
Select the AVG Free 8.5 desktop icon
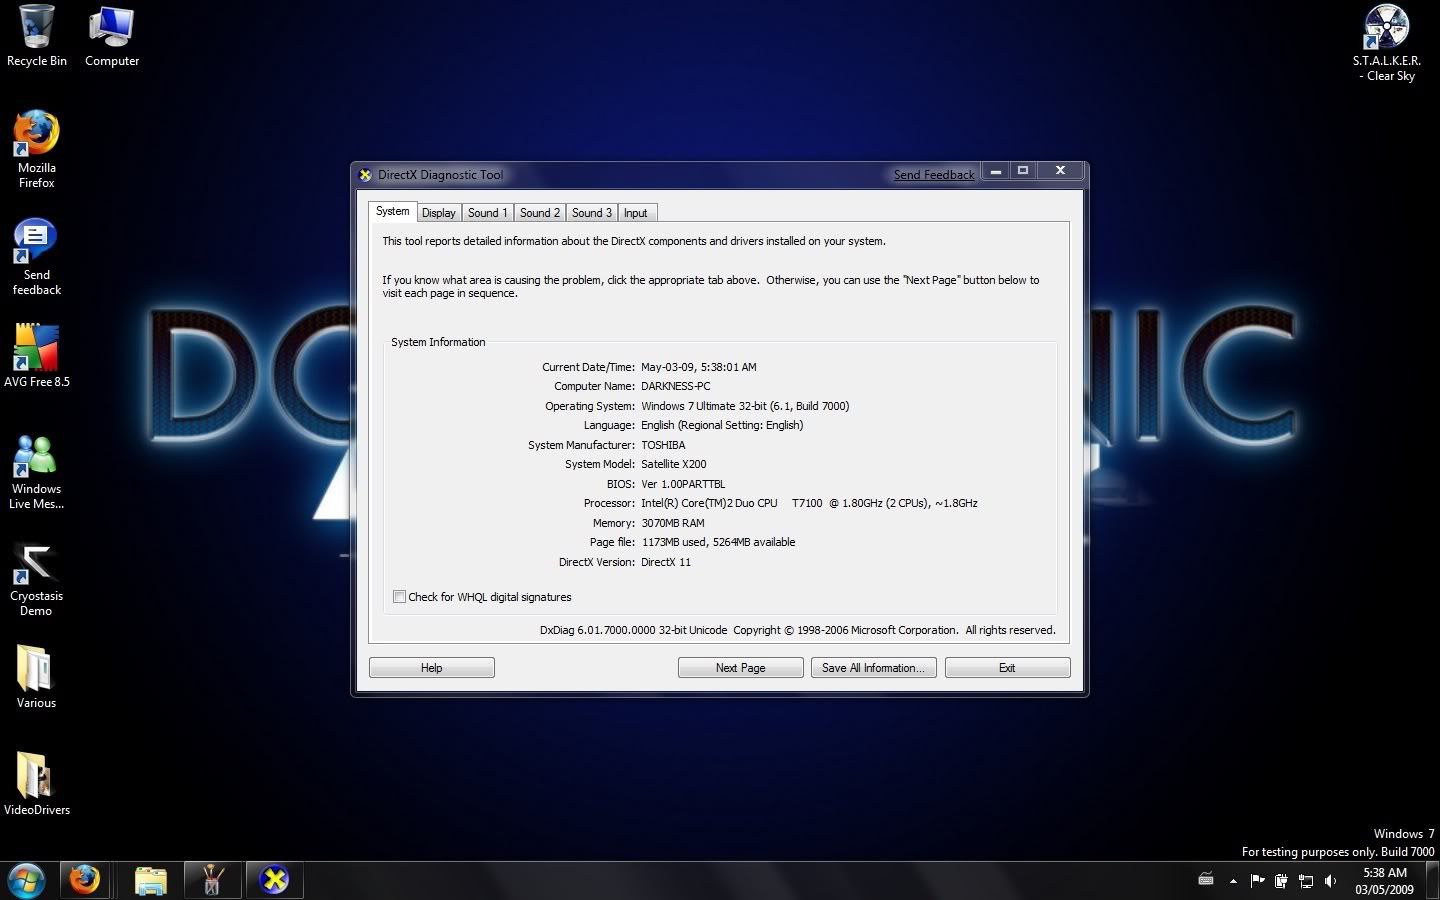click(36, 356)
